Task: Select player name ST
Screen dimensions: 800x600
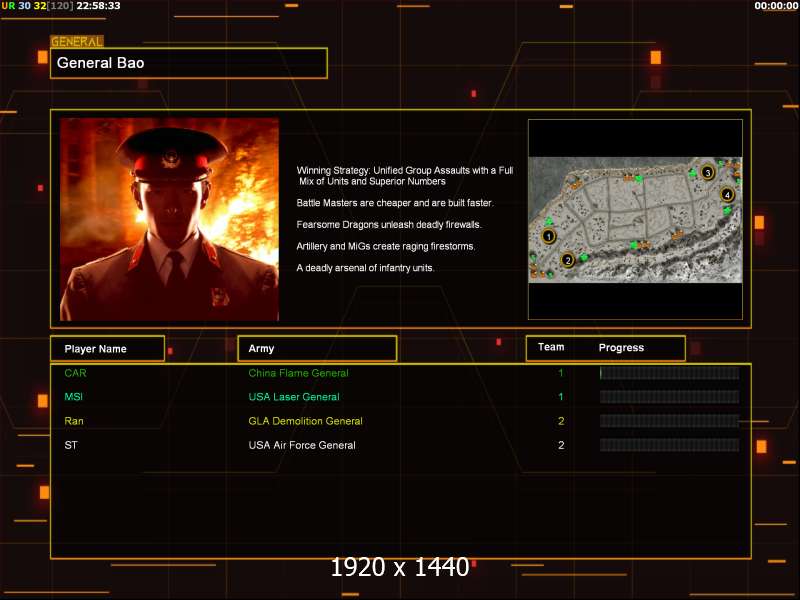Action: [x=71, y=445]
